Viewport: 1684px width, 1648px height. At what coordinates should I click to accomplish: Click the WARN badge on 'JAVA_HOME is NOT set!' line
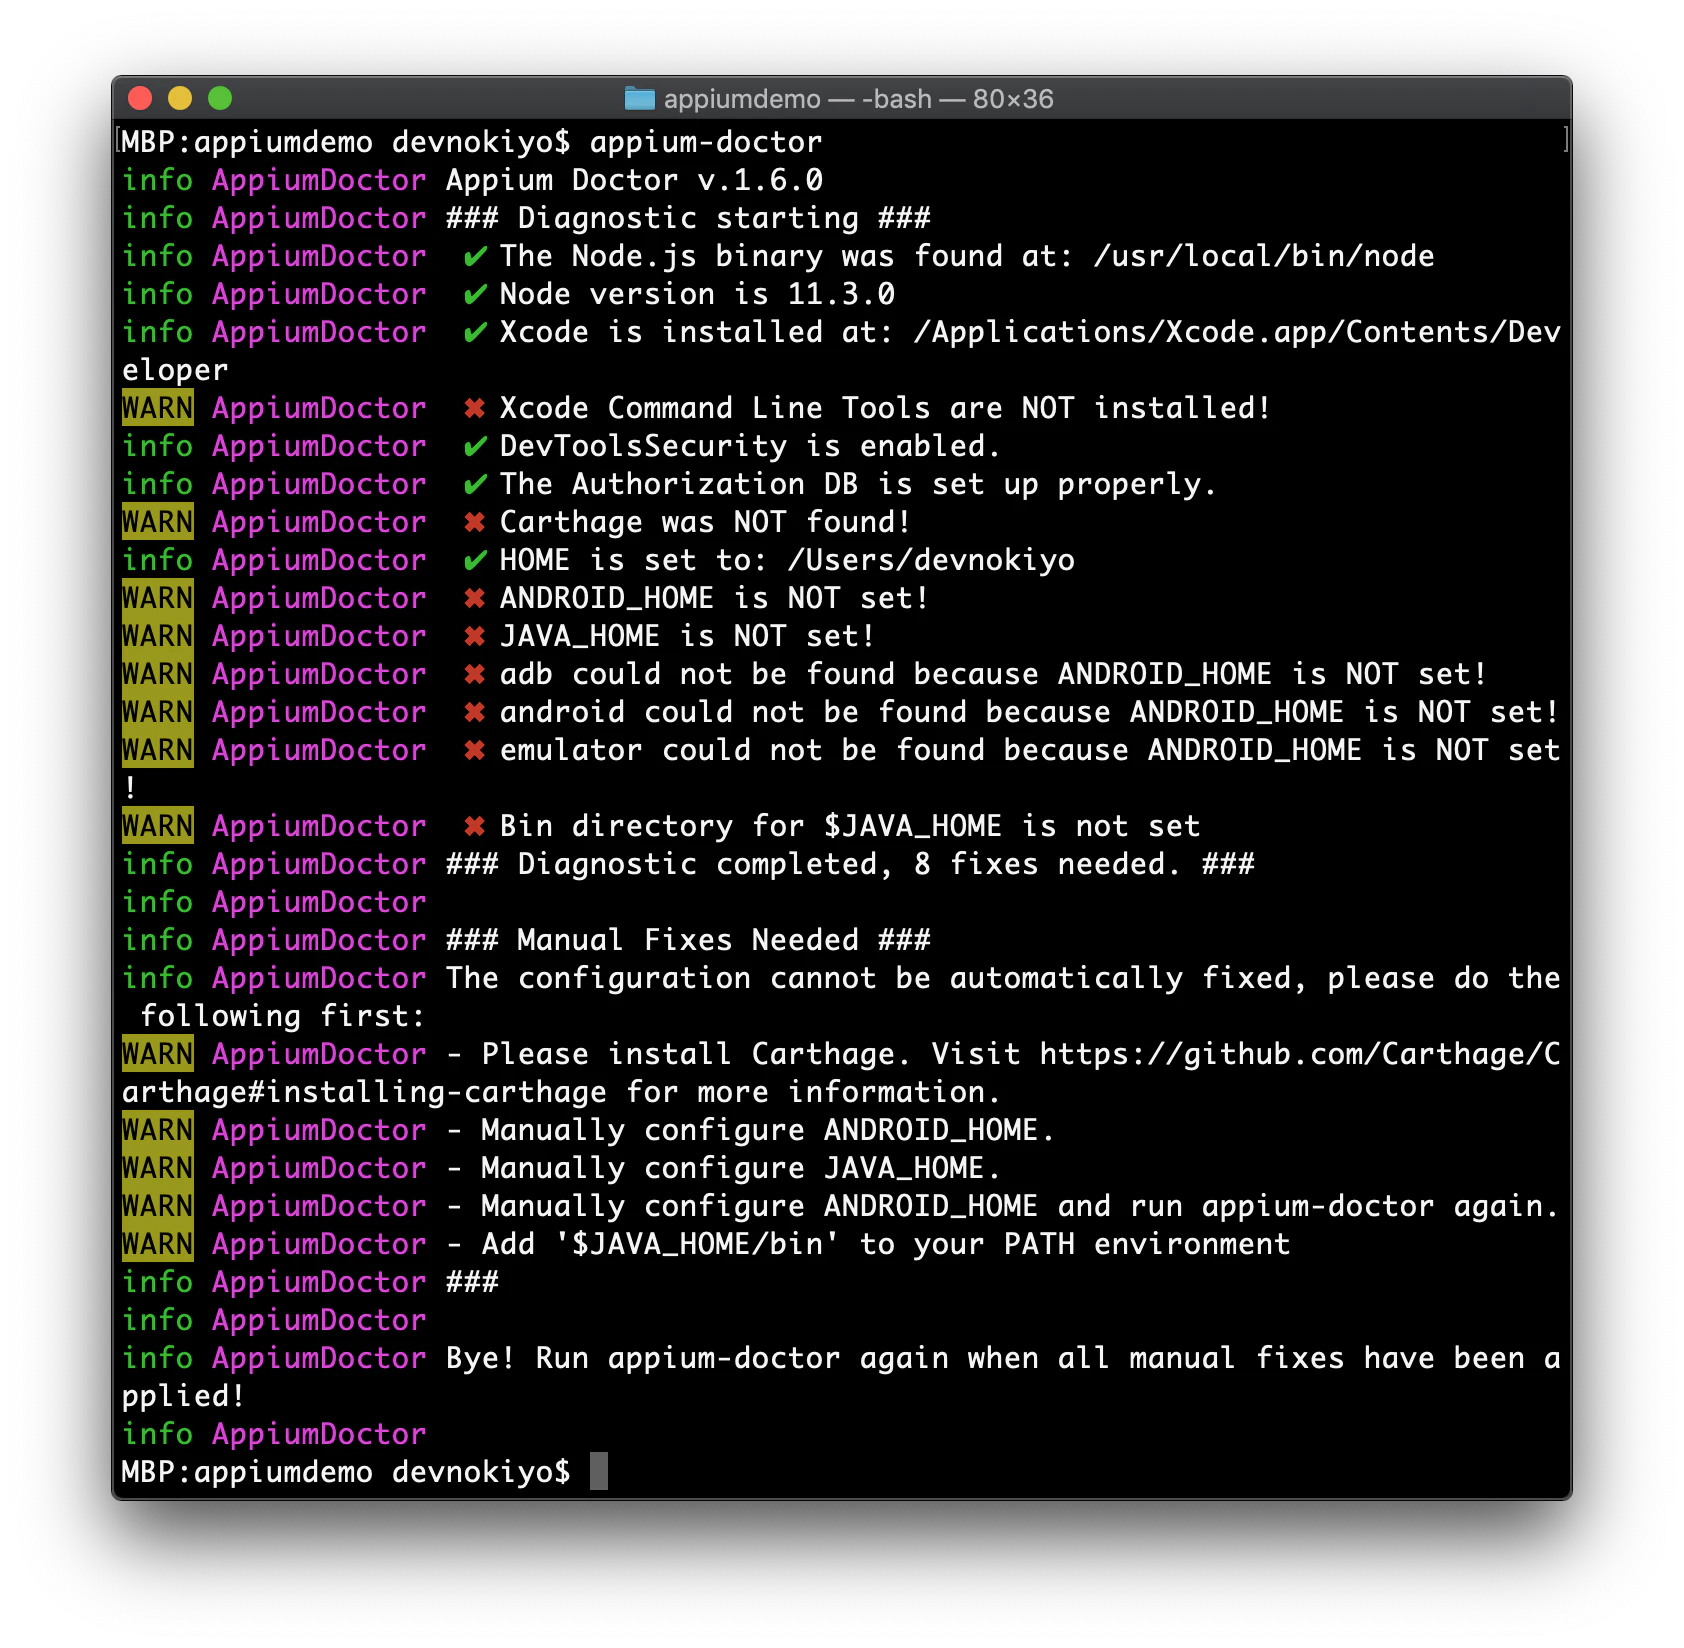point(158,636)
